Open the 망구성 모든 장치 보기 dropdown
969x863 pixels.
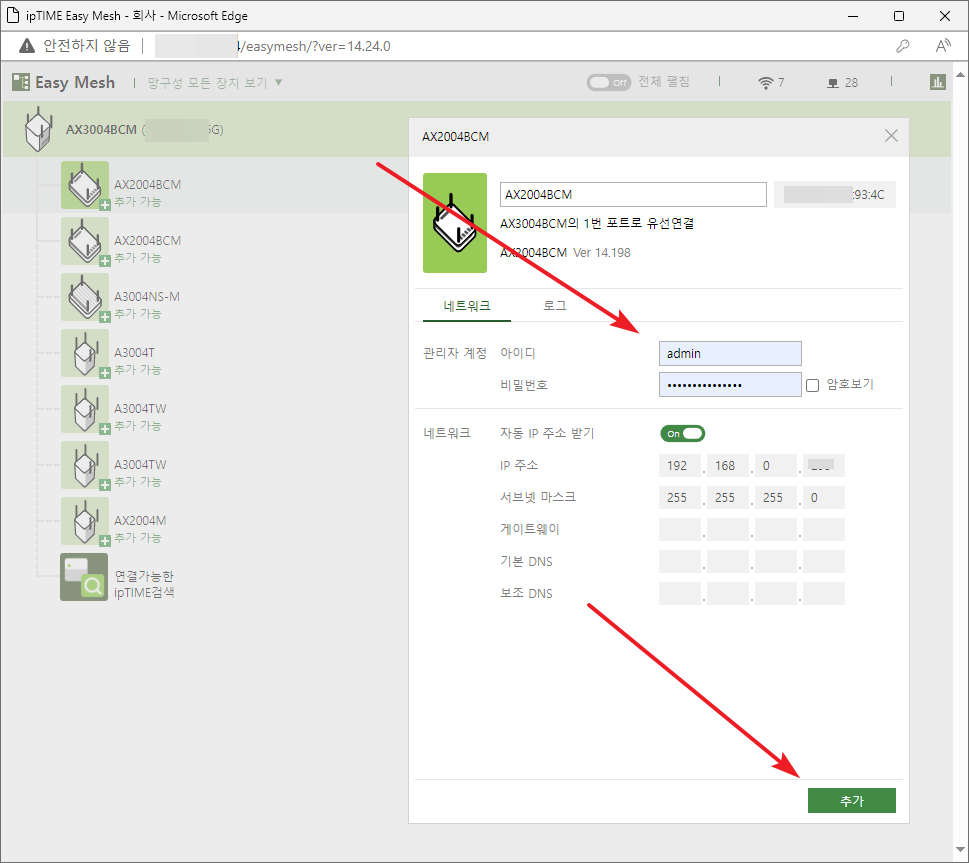click(x=215, y=83)
